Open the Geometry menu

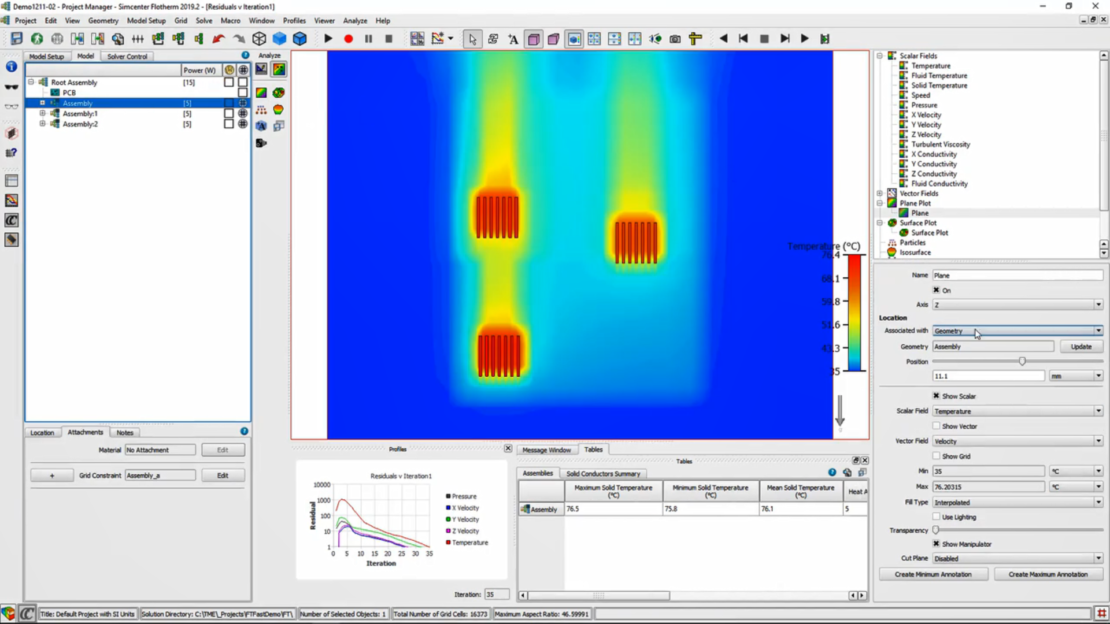[103, 20]
